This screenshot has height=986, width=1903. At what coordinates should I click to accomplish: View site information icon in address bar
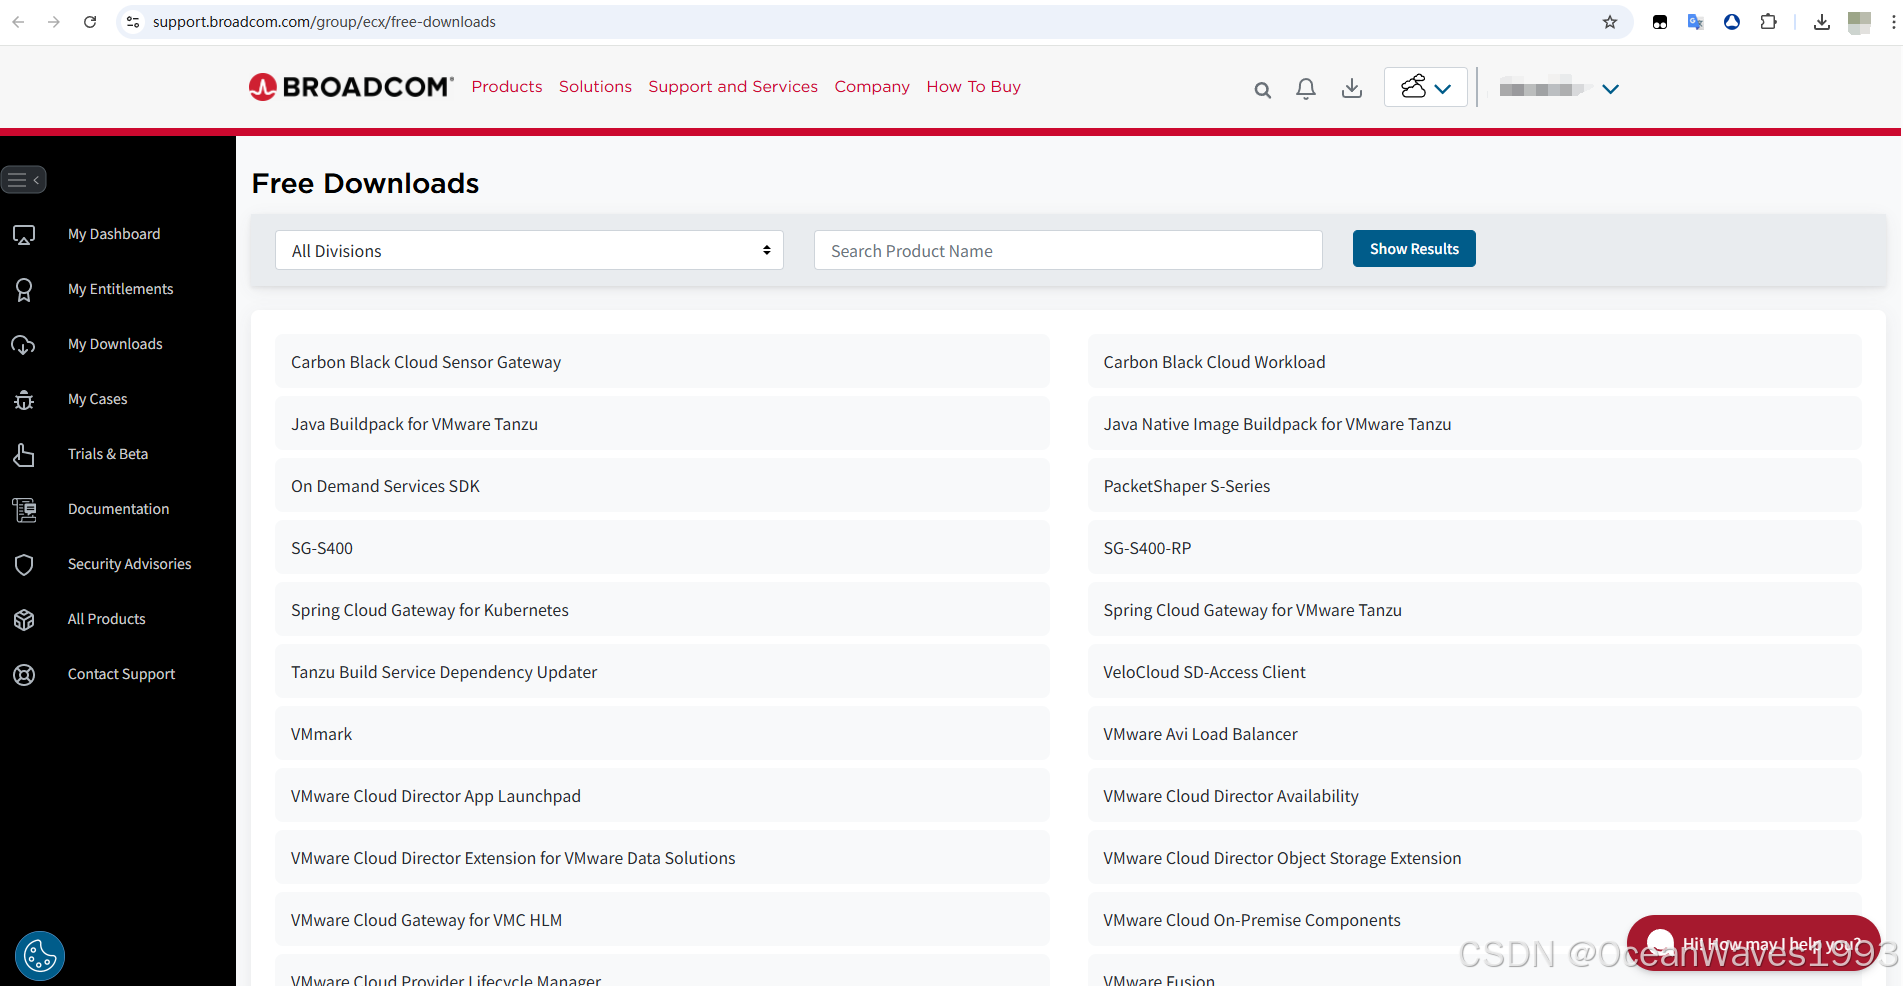point(133,22)
